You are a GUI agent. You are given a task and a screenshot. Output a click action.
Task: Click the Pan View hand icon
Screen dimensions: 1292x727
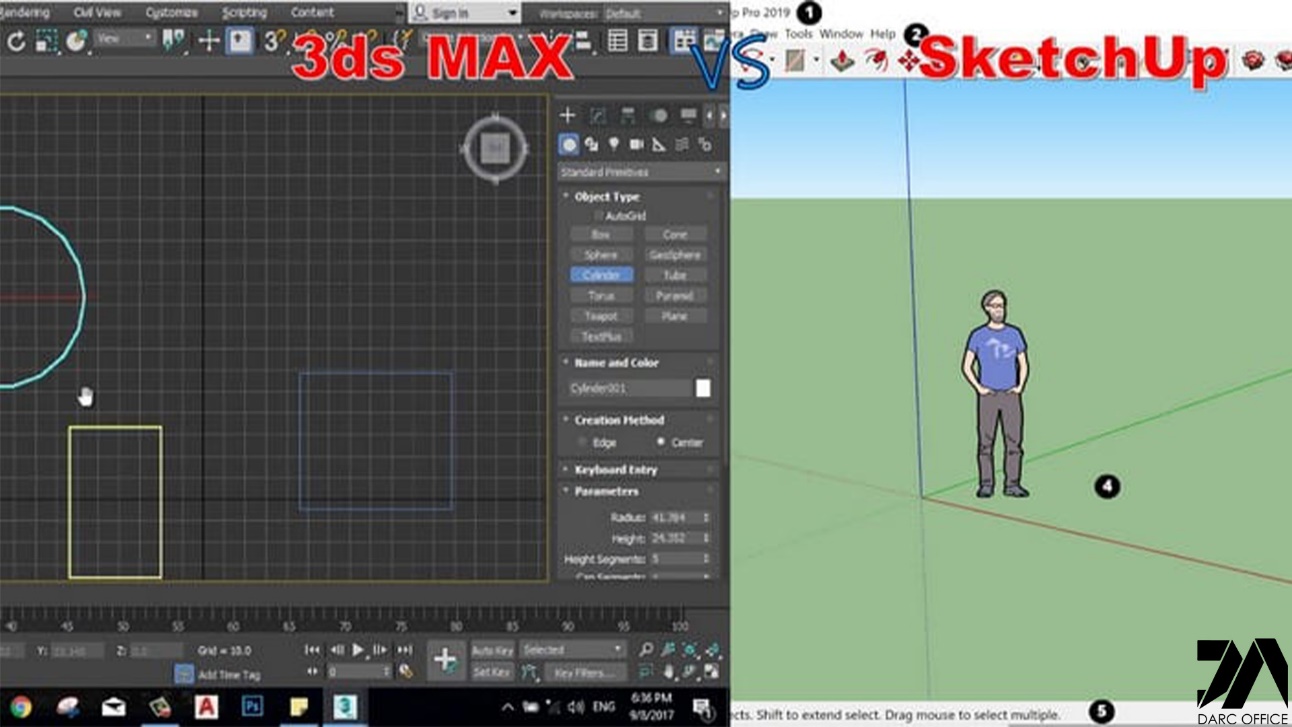[668, 672]
